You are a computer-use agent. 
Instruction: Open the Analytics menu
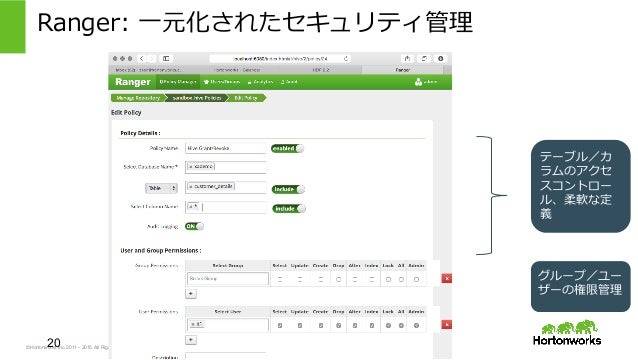[x=260, y=82]
